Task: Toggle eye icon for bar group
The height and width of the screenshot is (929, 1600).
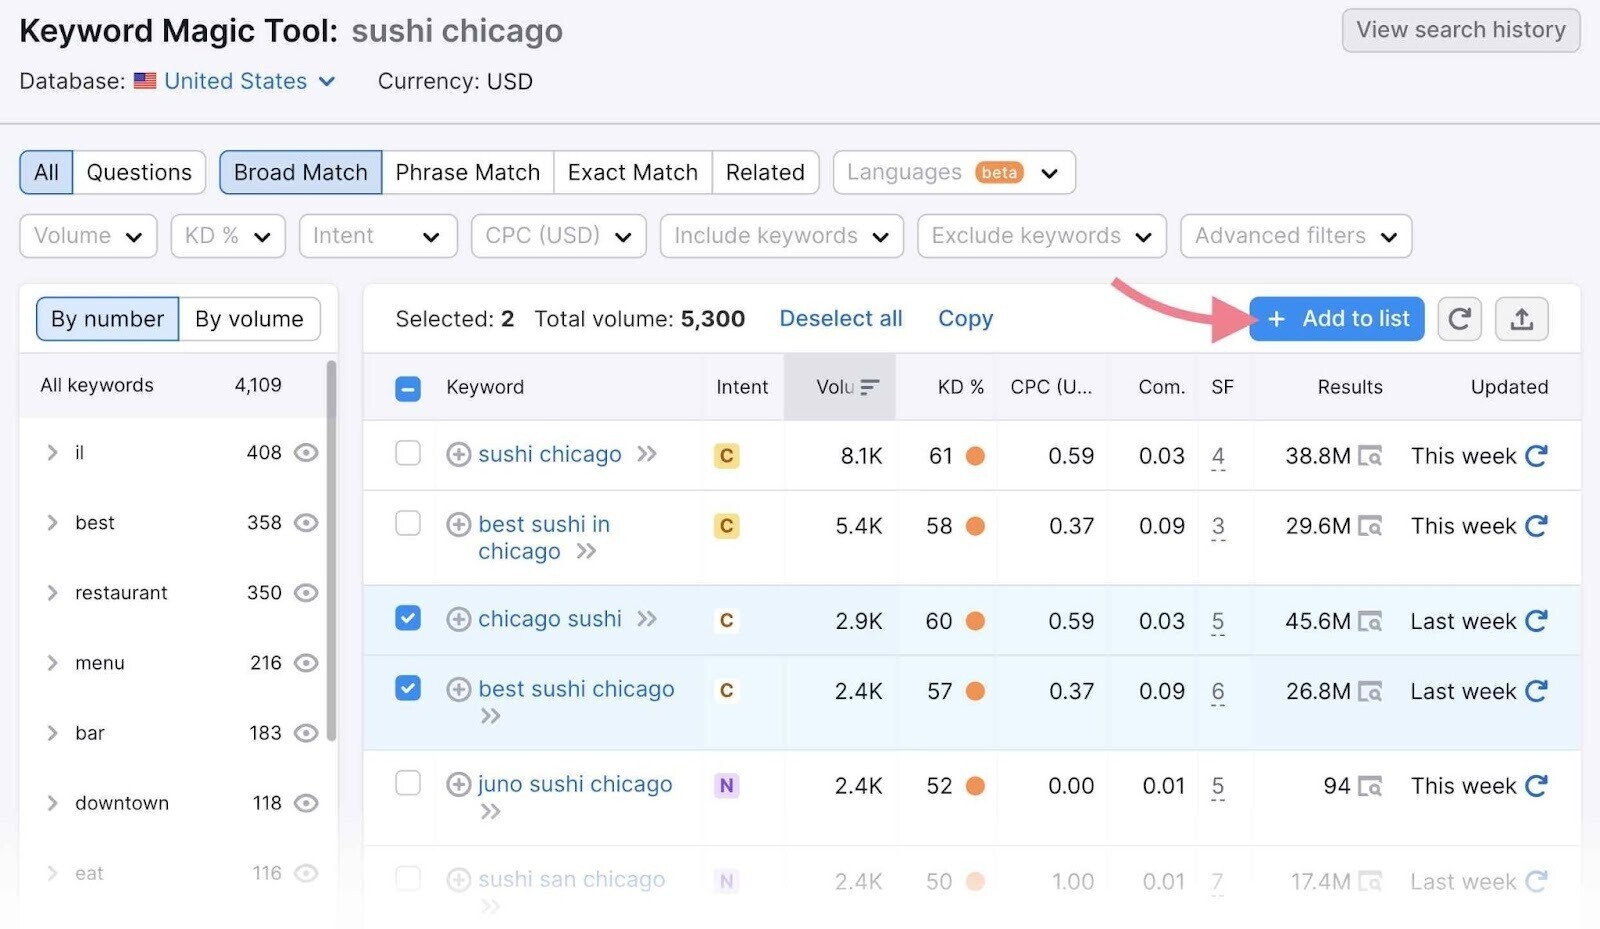Action: (306, 733)
